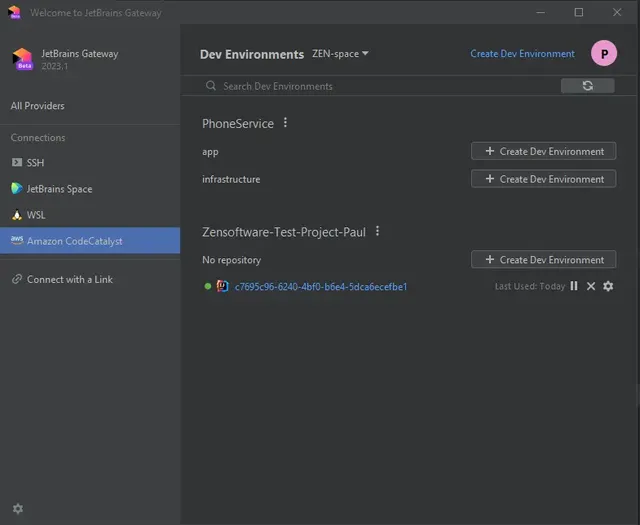Click the IntelliJ IDE icon beside c7695c96

coord(222,286)
